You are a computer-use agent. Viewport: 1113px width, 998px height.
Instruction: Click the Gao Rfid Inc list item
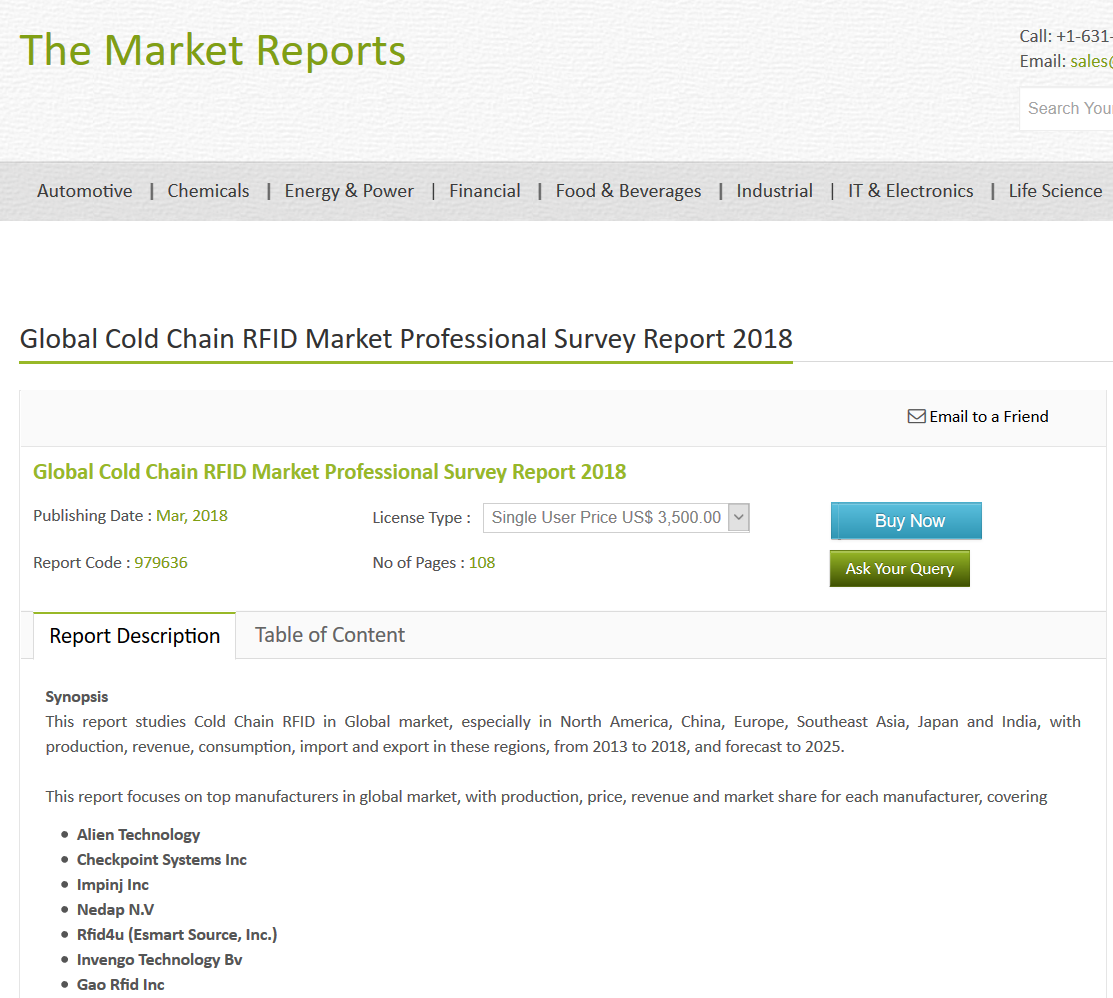click(x=121, y=985)
